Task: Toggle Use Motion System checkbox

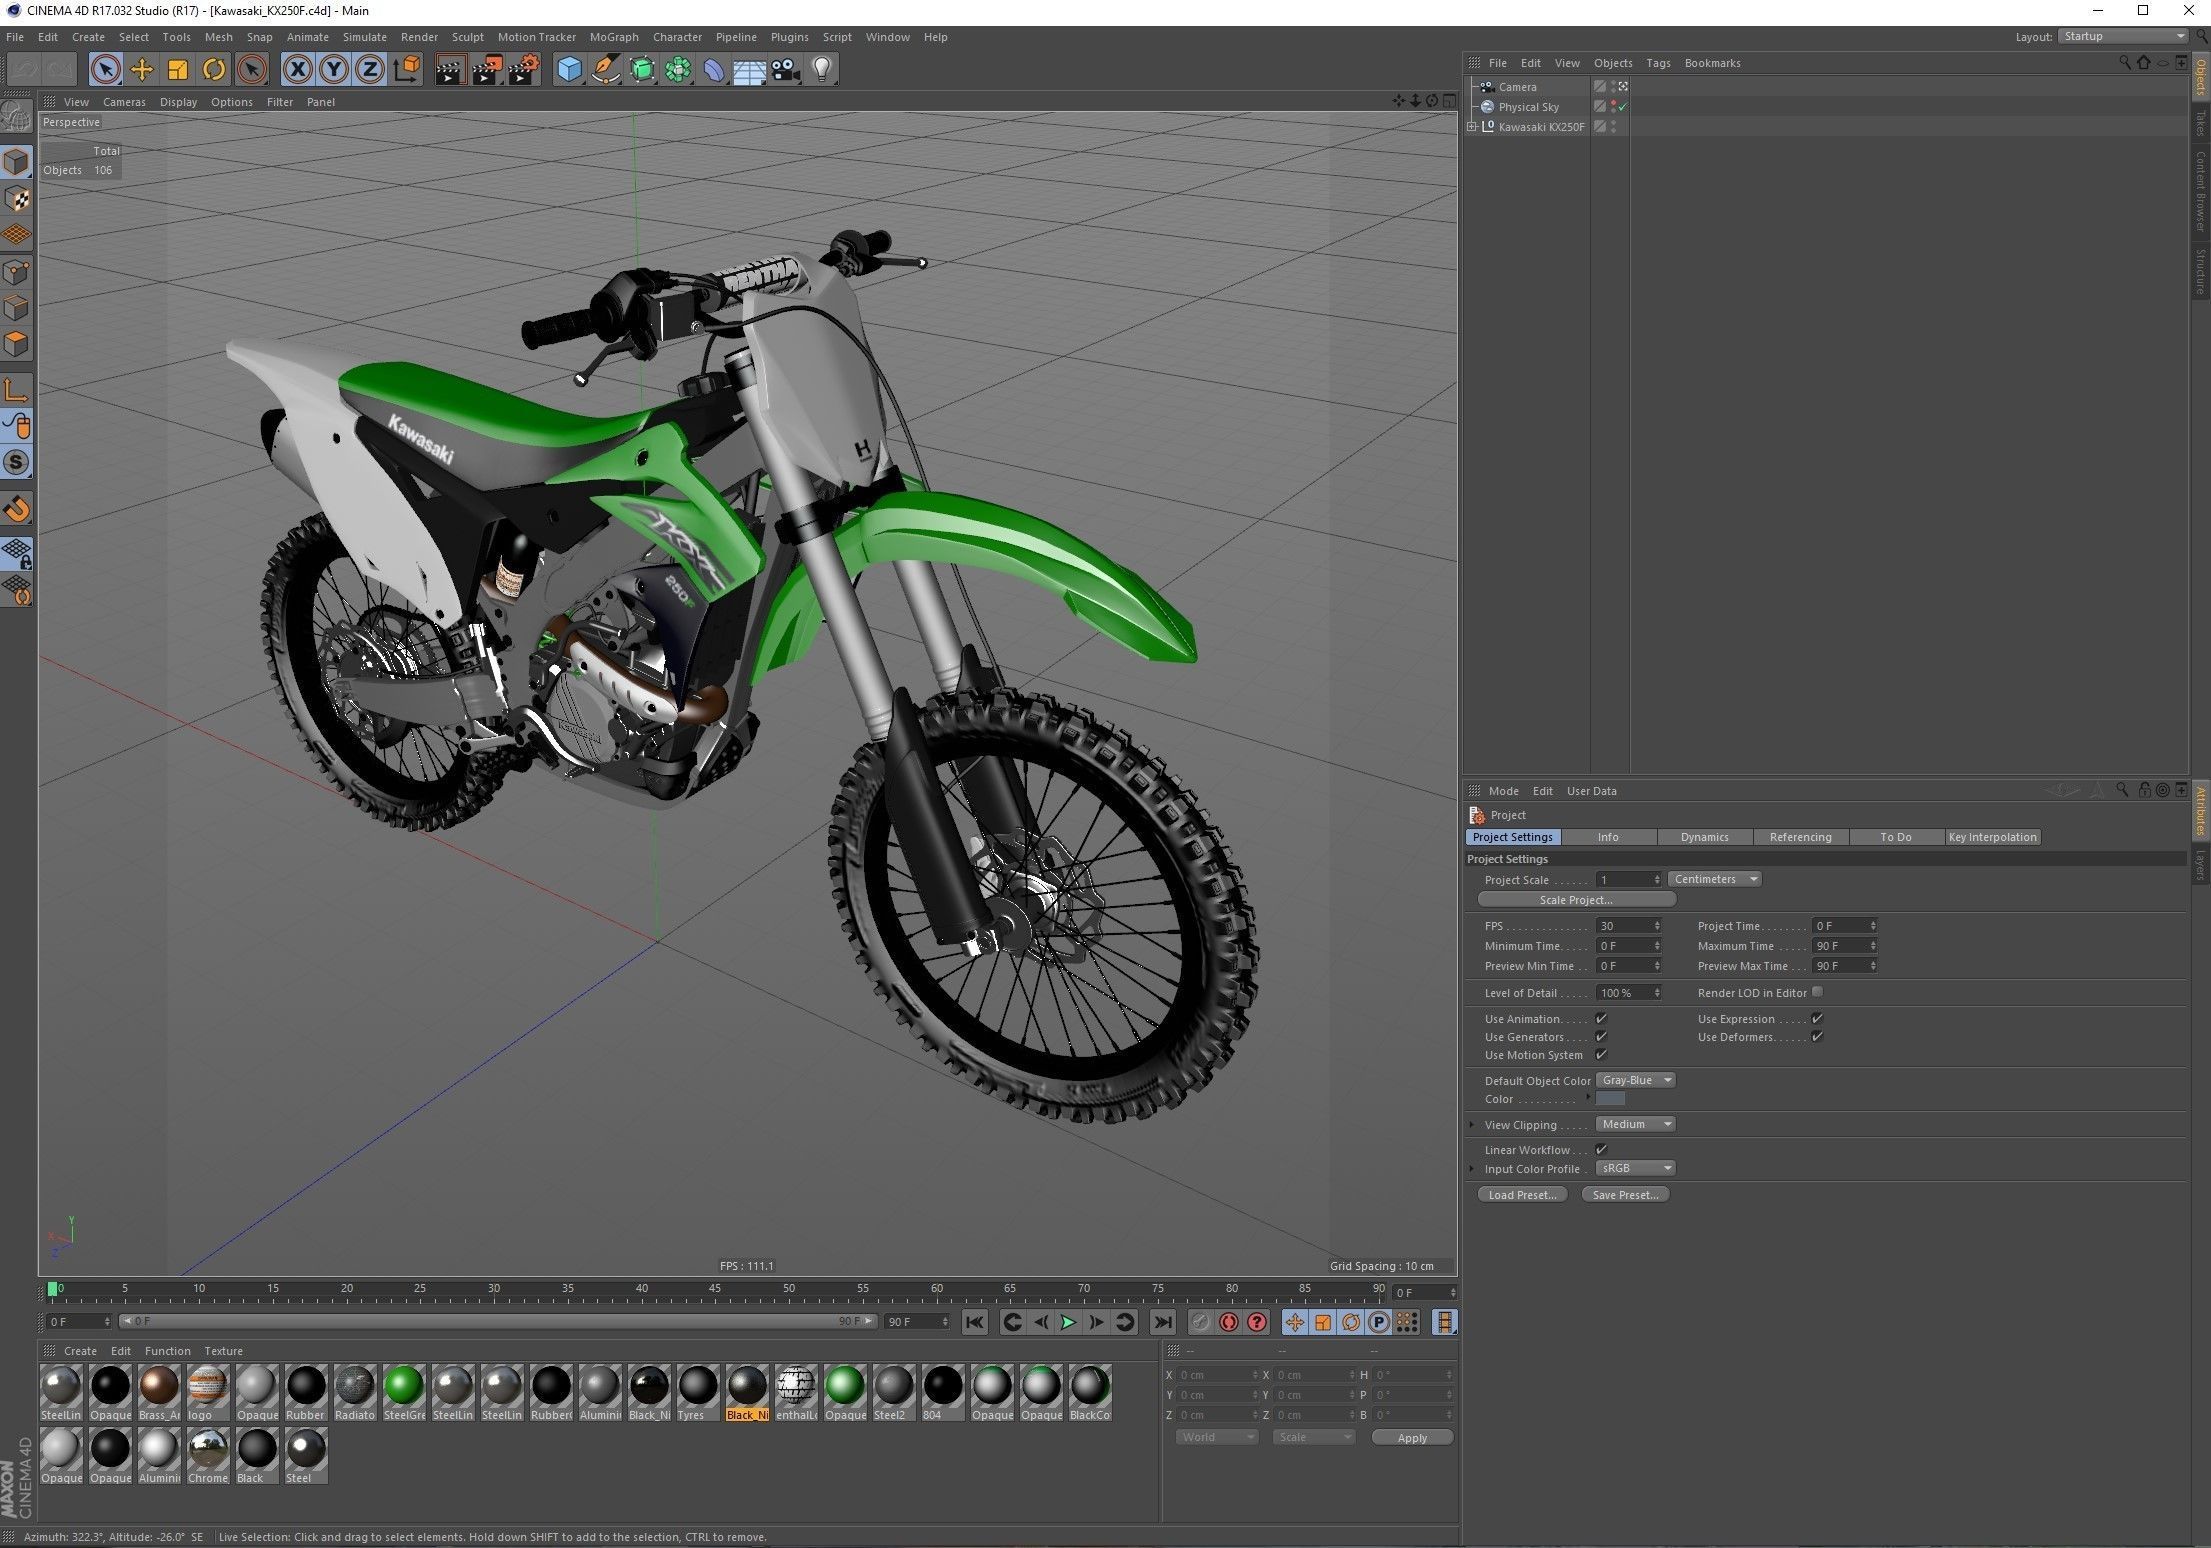Action: (x=1601, y=1054)
